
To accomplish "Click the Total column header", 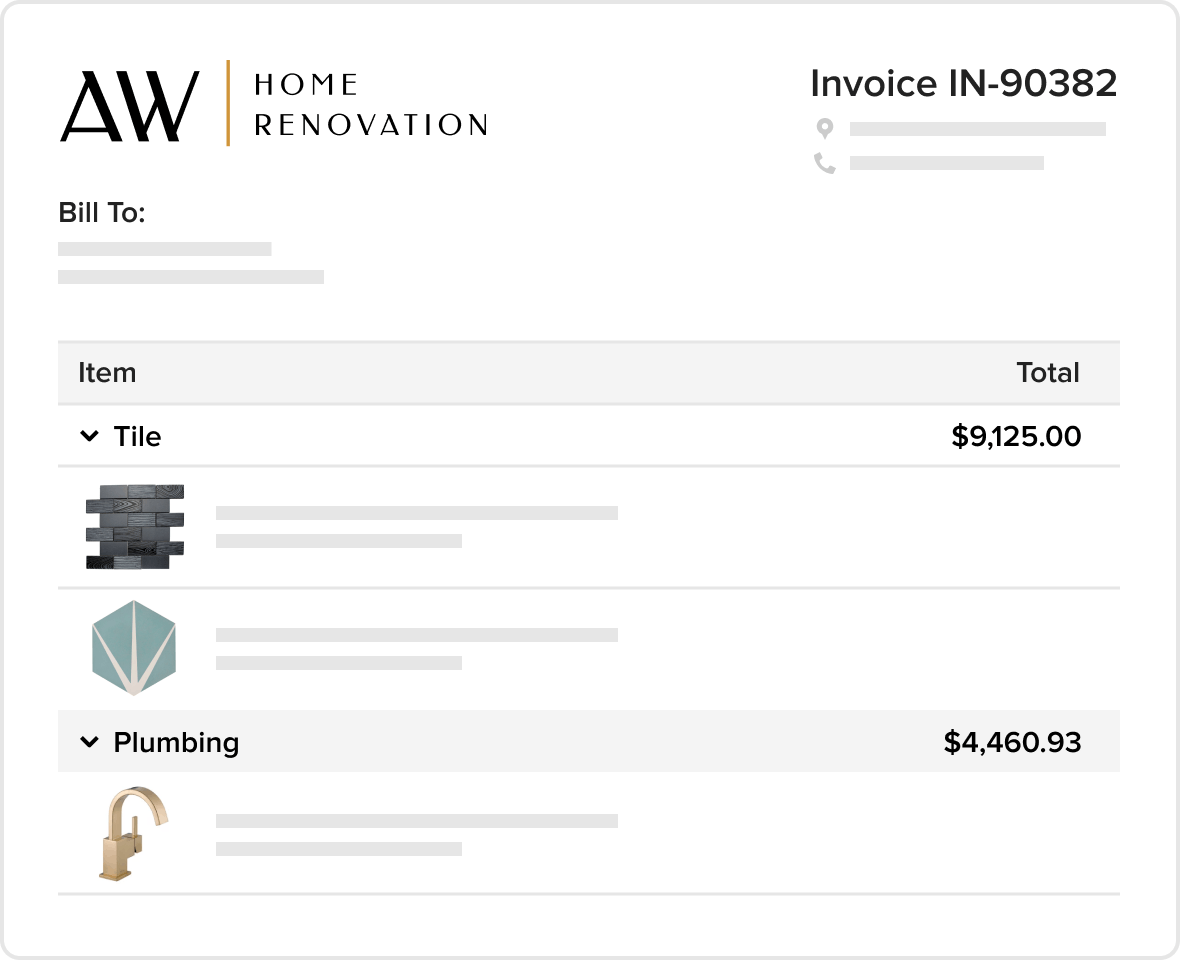I will 1048,372.
